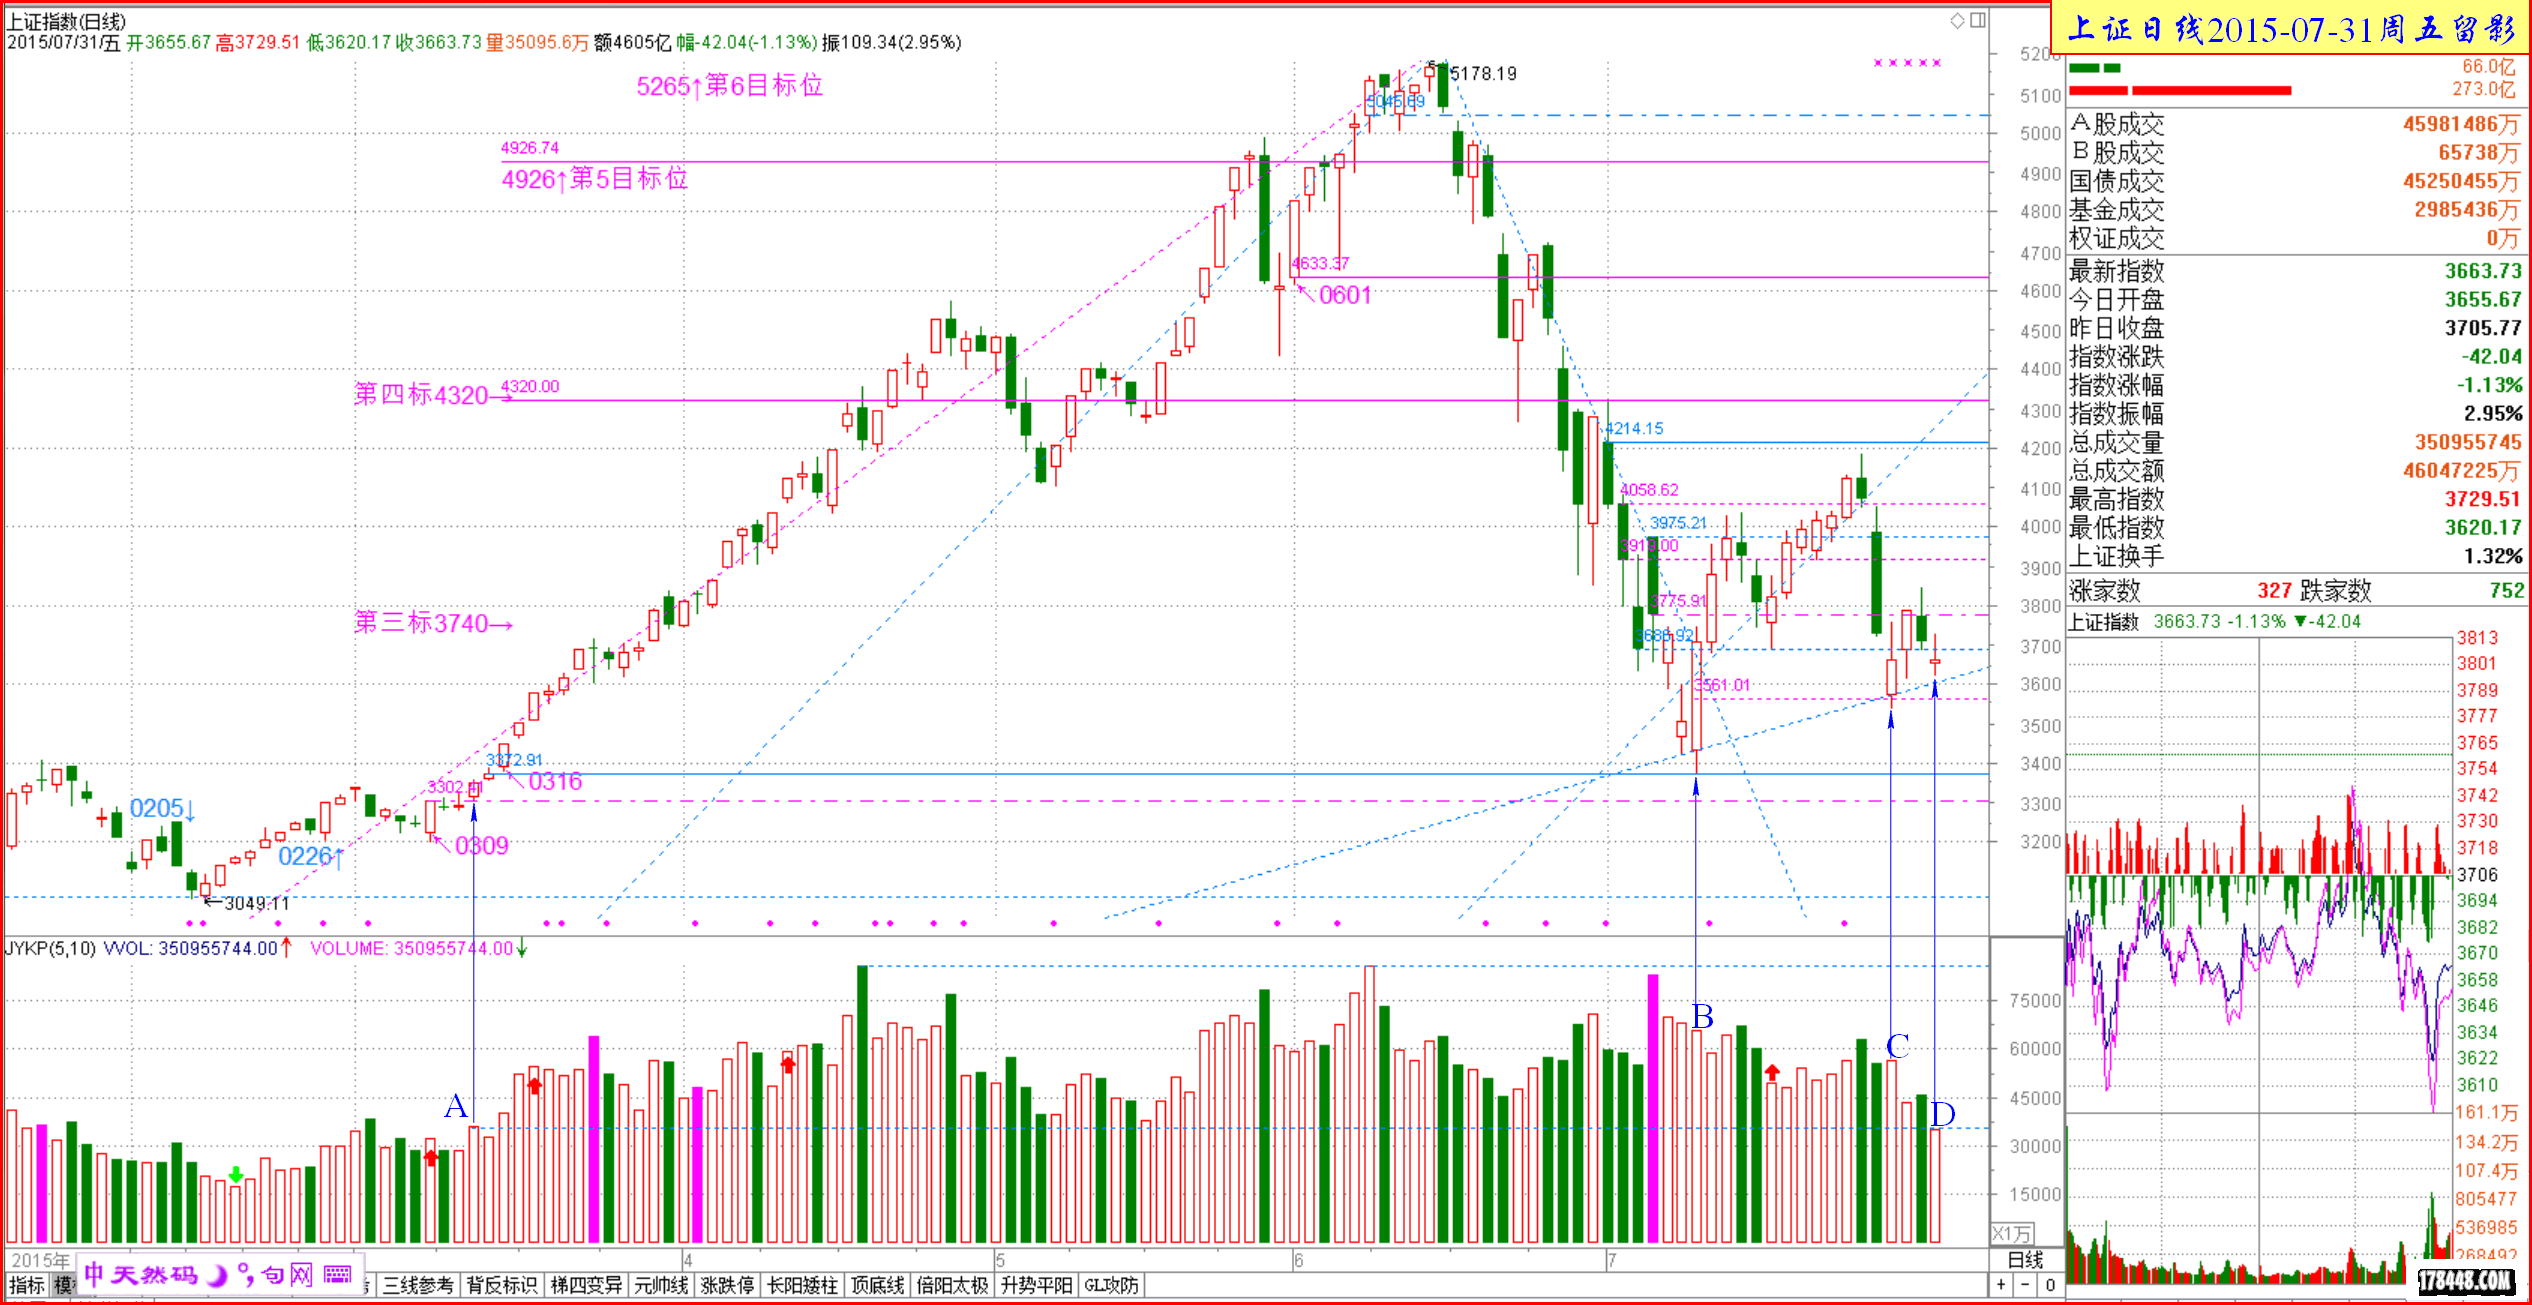Click the plus zoom-in button
The image size is (2532, 1305).
pyautogui.click(x=2001, y=1285)
